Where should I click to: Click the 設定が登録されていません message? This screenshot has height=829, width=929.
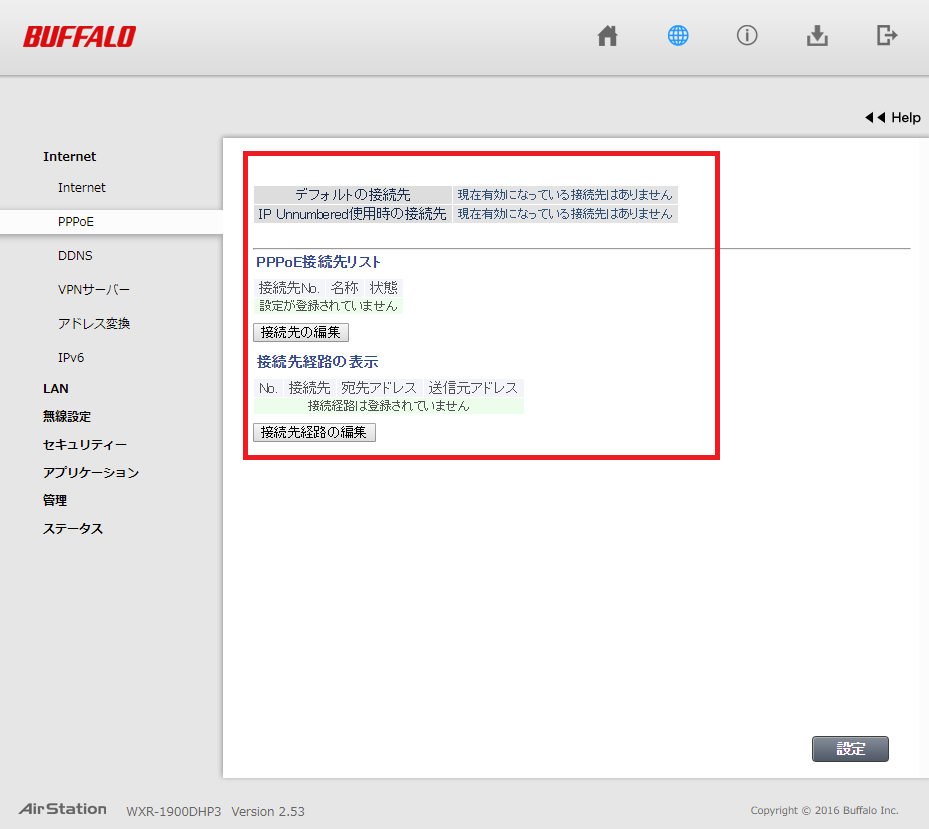pyautogui.click(x=328, y=306)
